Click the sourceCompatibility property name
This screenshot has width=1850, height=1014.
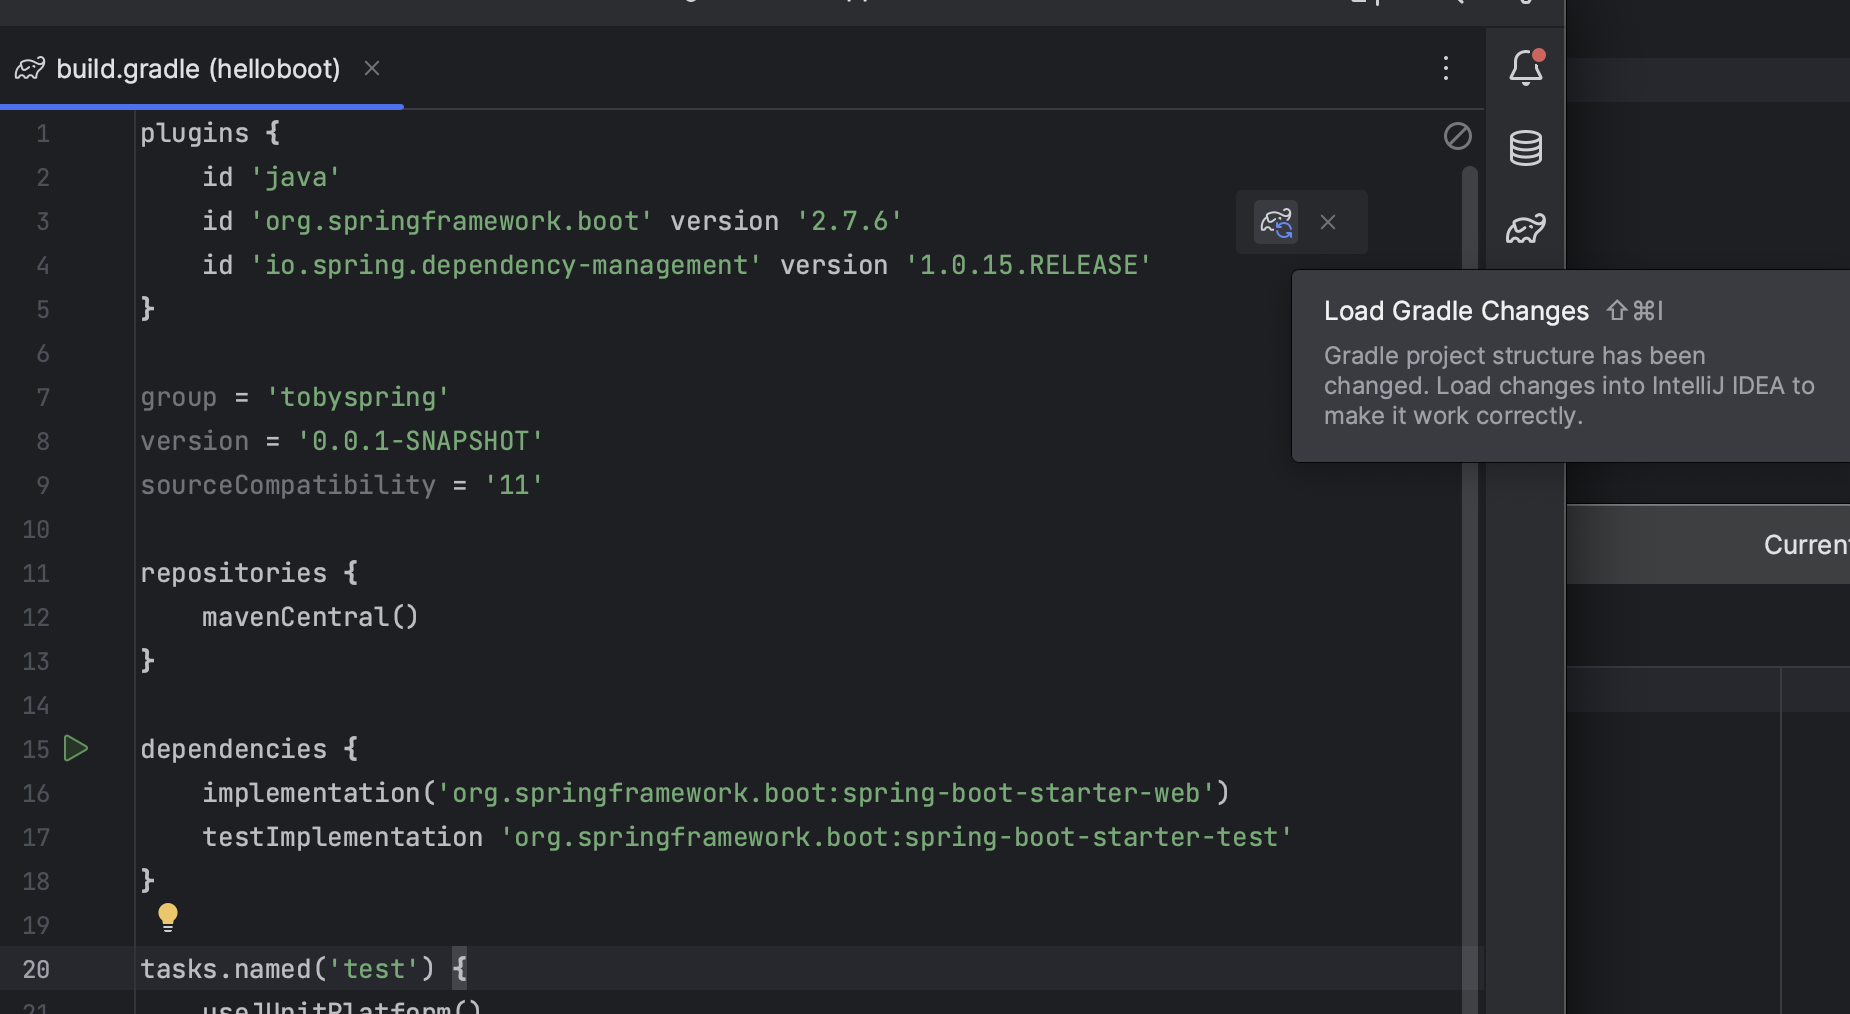[288, 485]
